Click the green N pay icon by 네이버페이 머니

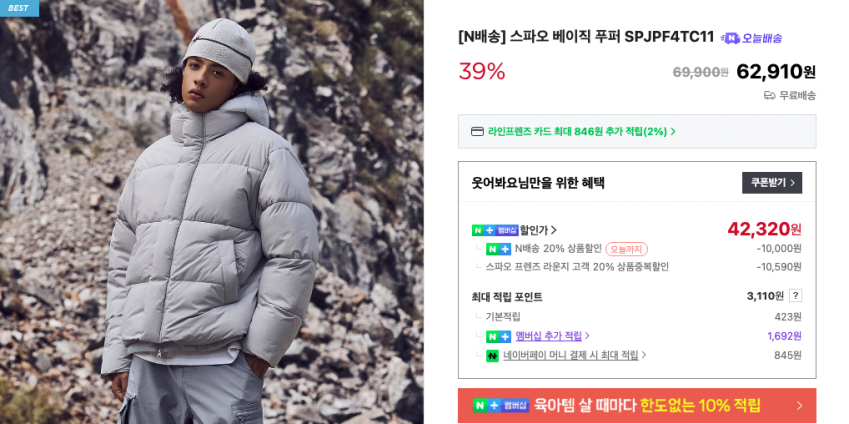click(x=492, y=356)
